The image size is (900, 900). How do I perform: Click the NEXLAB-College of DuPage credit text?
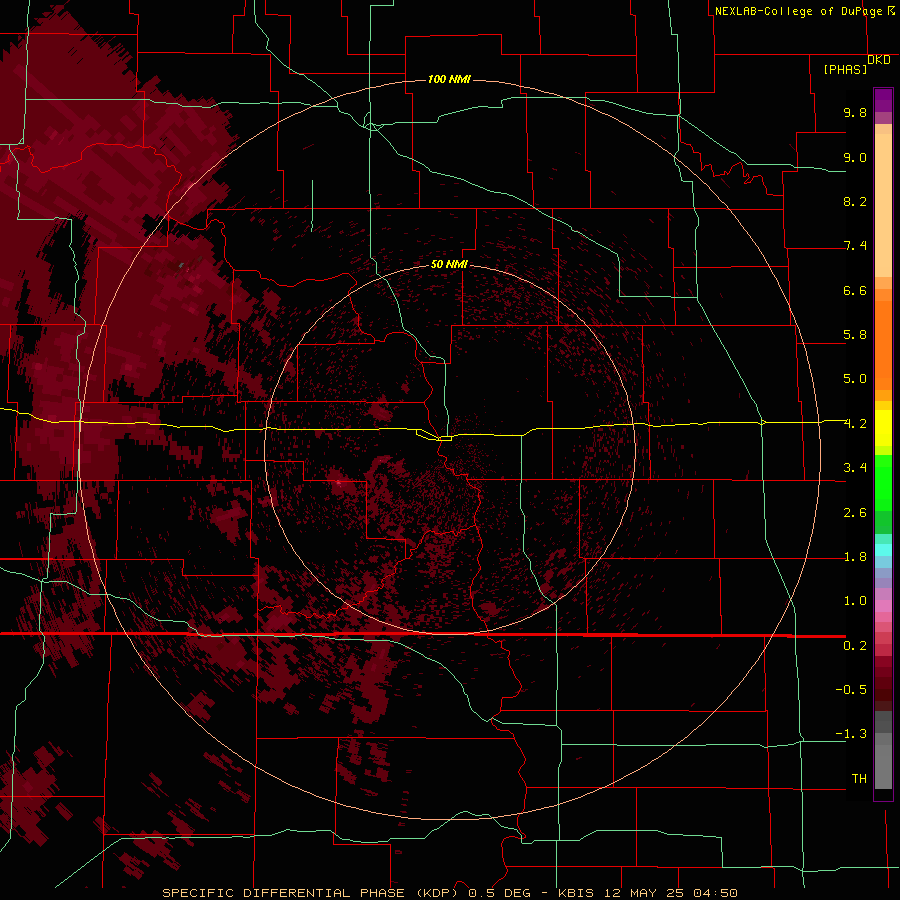pyautogui.click(x=798, y=11)
